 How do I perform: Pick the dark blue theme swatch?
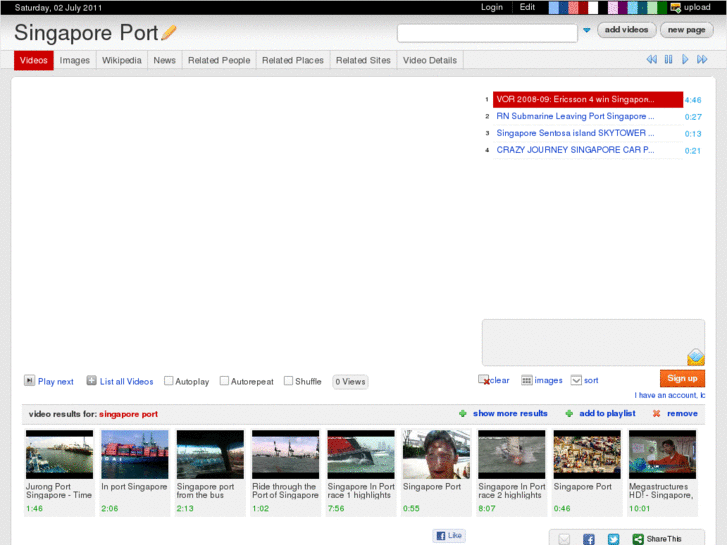563,7
